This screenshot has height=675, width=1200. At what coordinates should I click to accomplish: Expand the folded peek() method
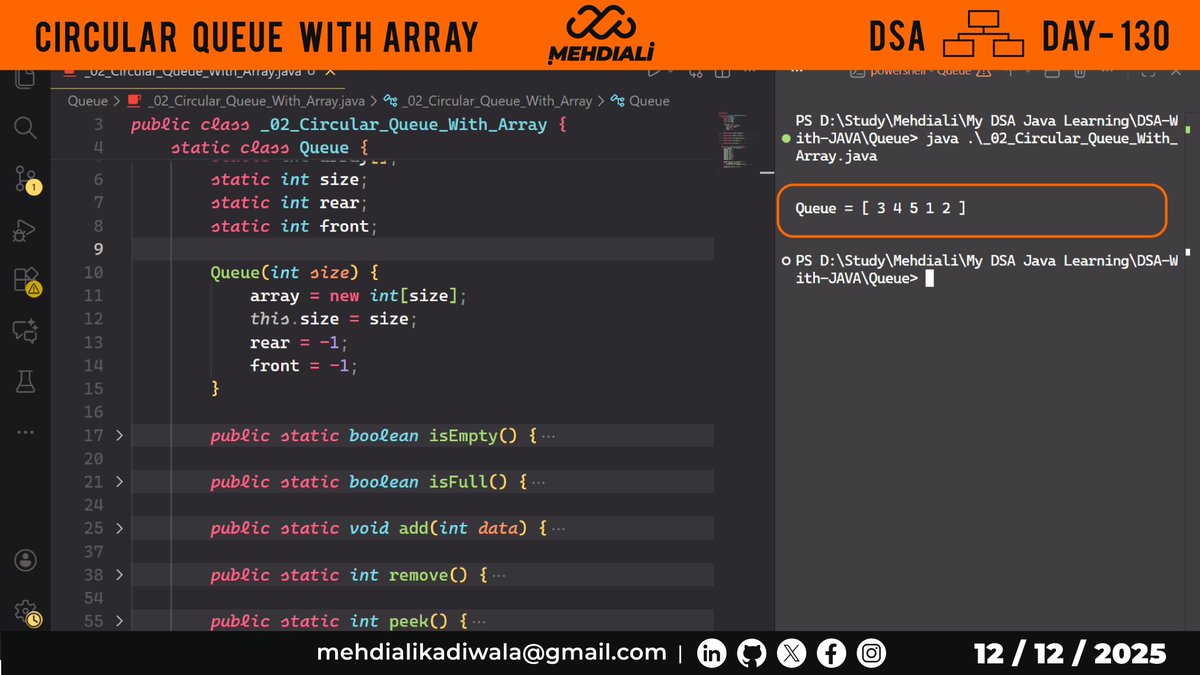click(119, 621)
